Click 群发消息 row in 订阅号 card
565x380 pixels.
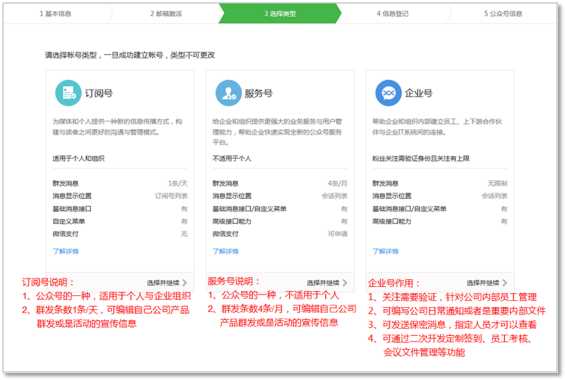click(120, 183)
